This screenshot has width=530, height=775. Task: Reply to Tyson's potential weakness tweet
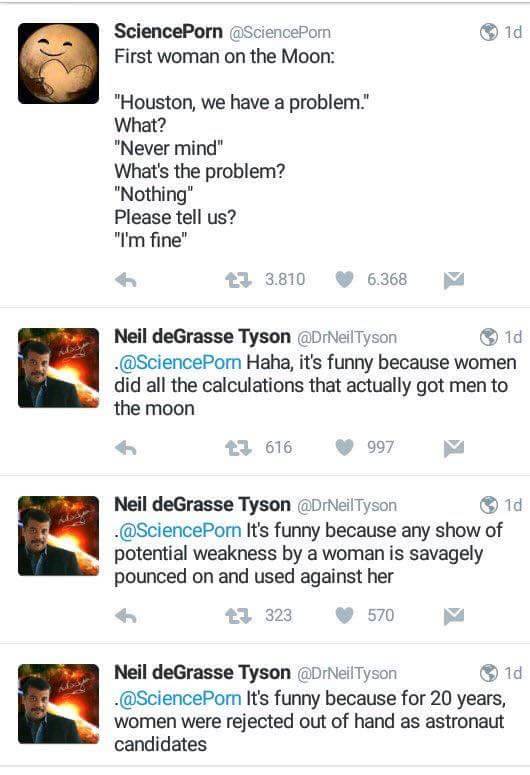pos(126,616)
